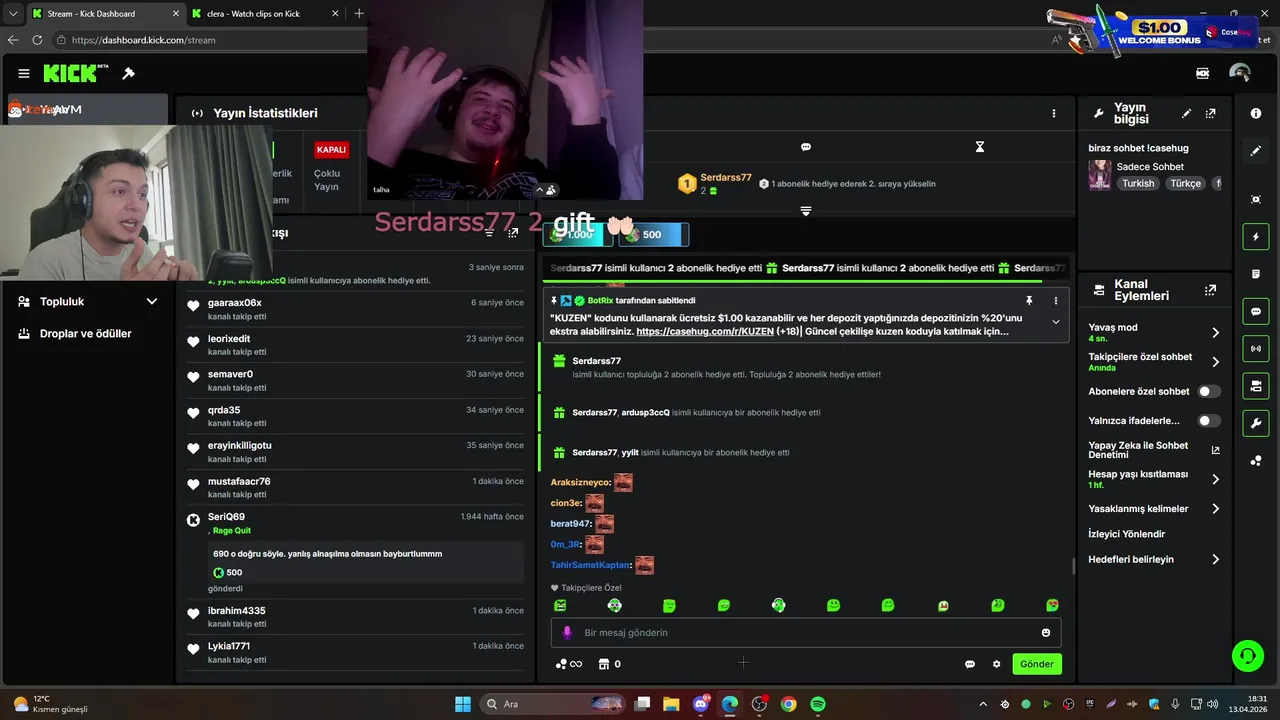The image size is (1280, 720).
Task: Pop out the Kanal Eylemleri panel
Action: coord(1211,290)
